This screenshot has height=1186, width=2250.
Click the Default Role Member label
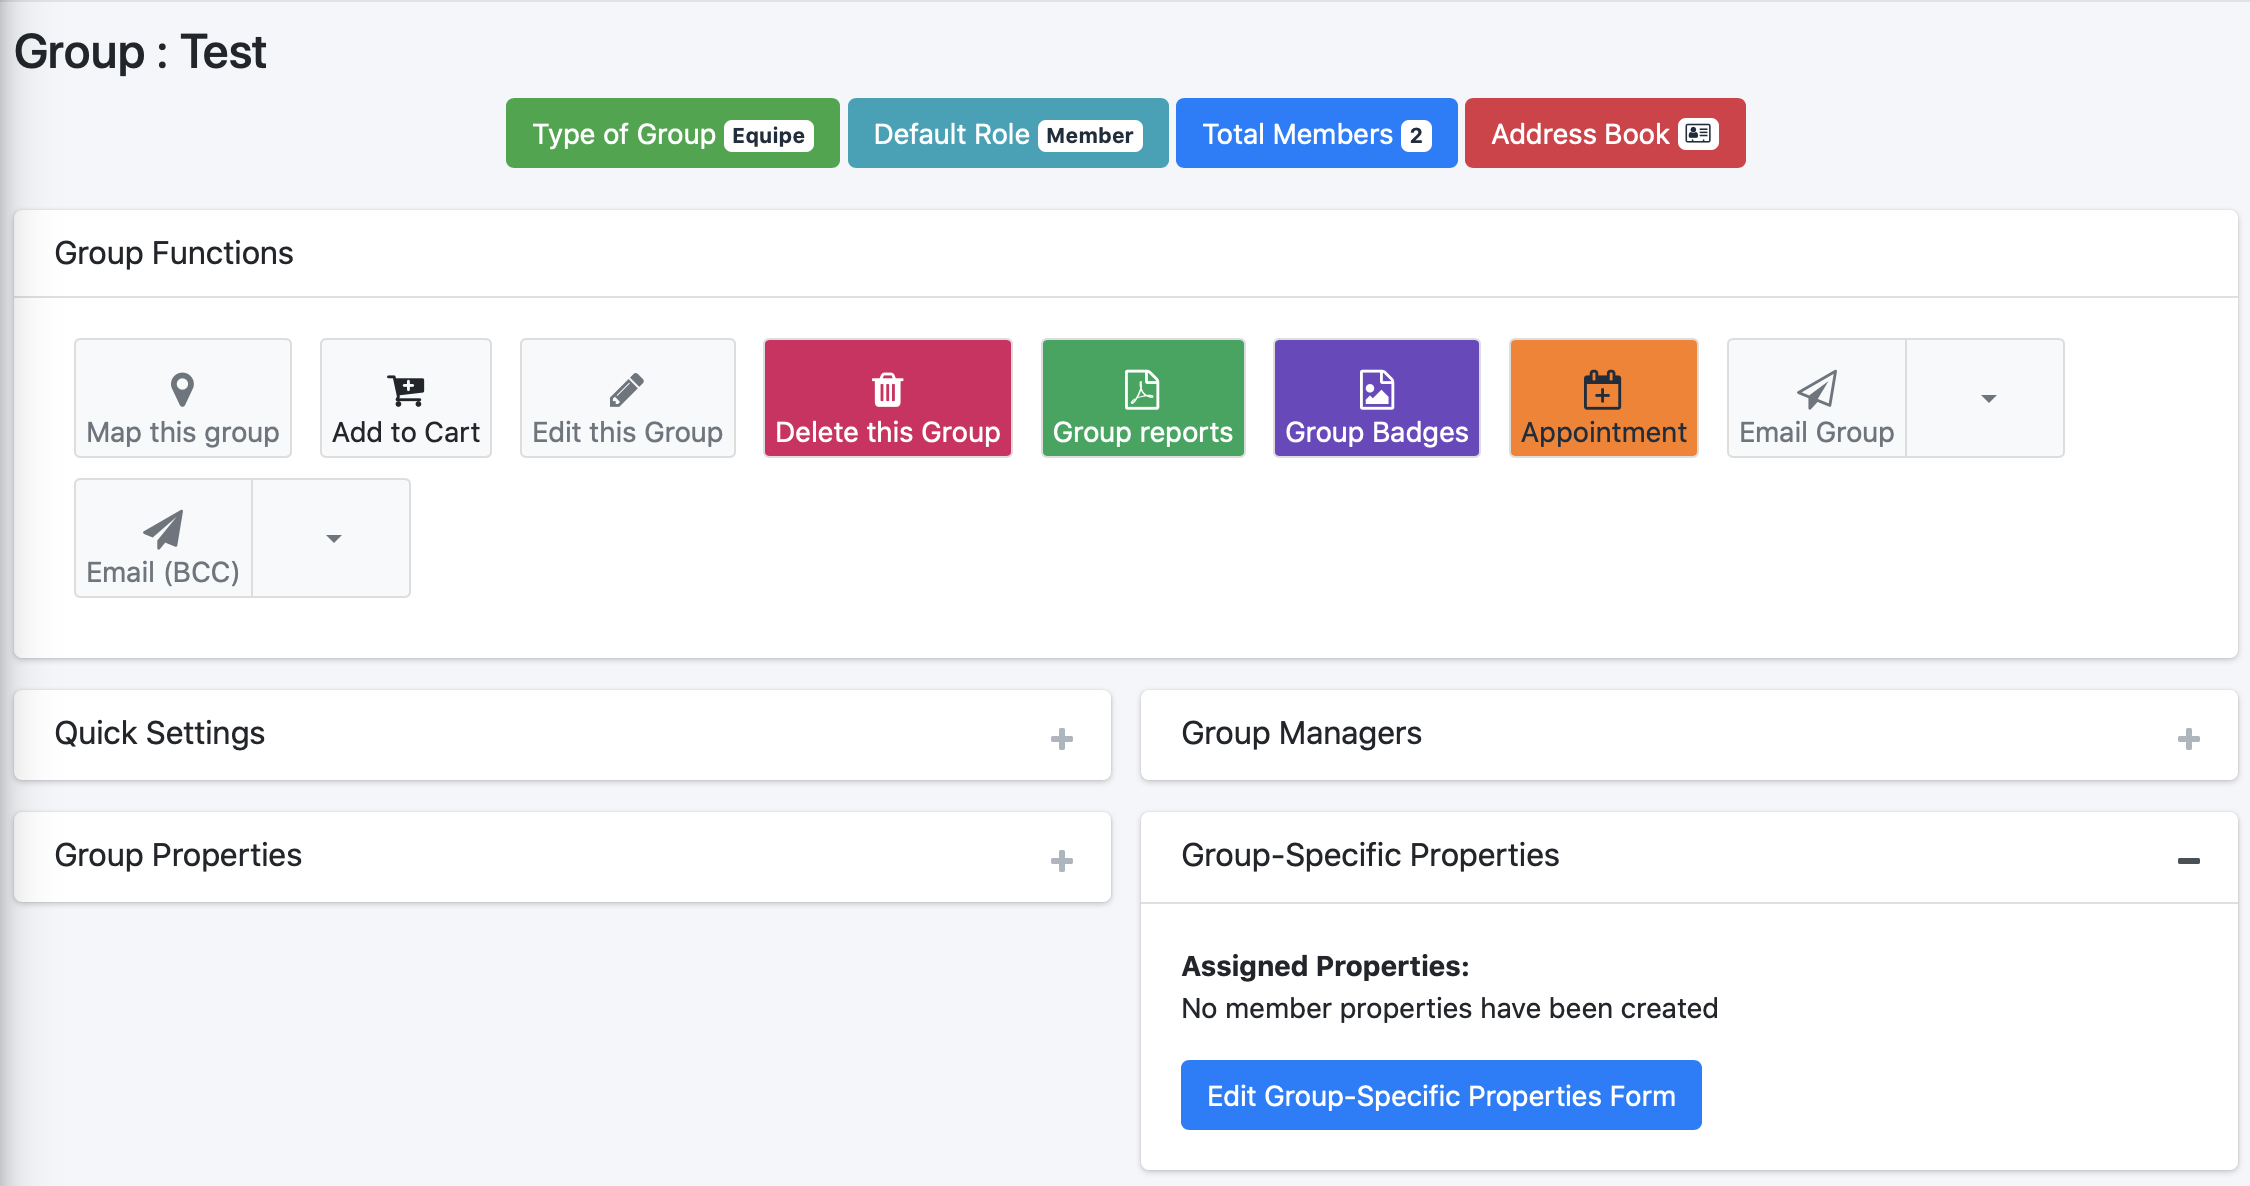[1008, 133]
